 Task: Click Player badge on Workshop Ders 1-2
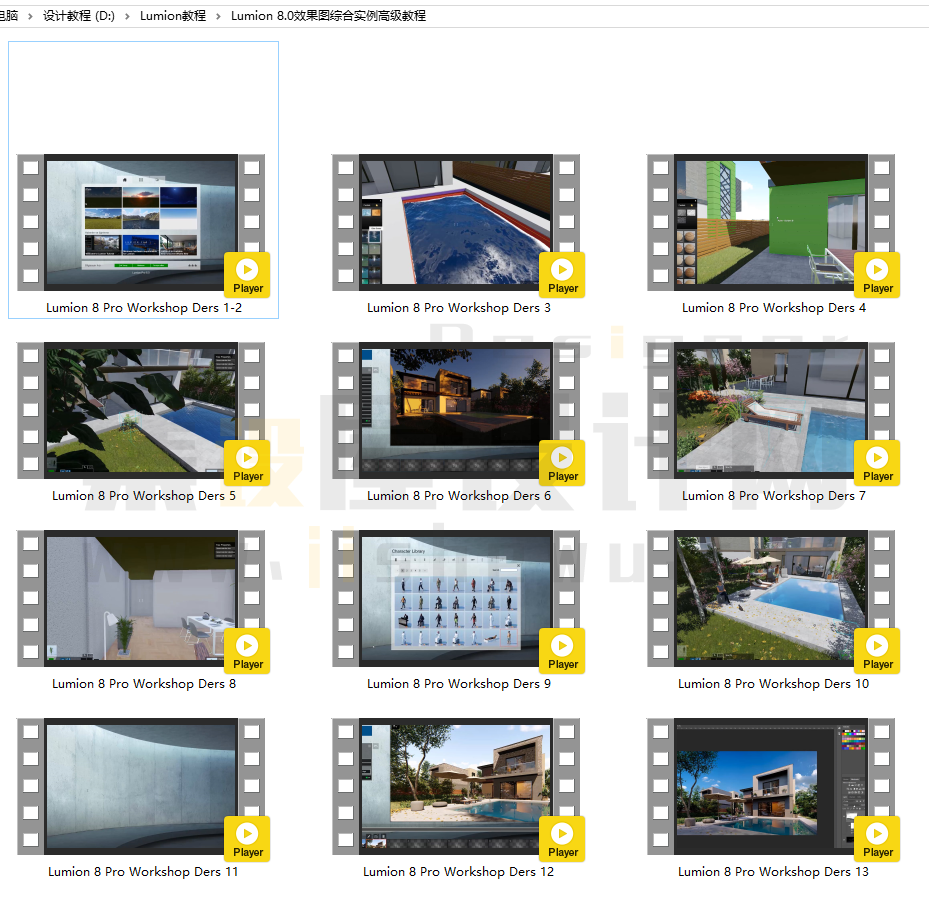point(248,275)
